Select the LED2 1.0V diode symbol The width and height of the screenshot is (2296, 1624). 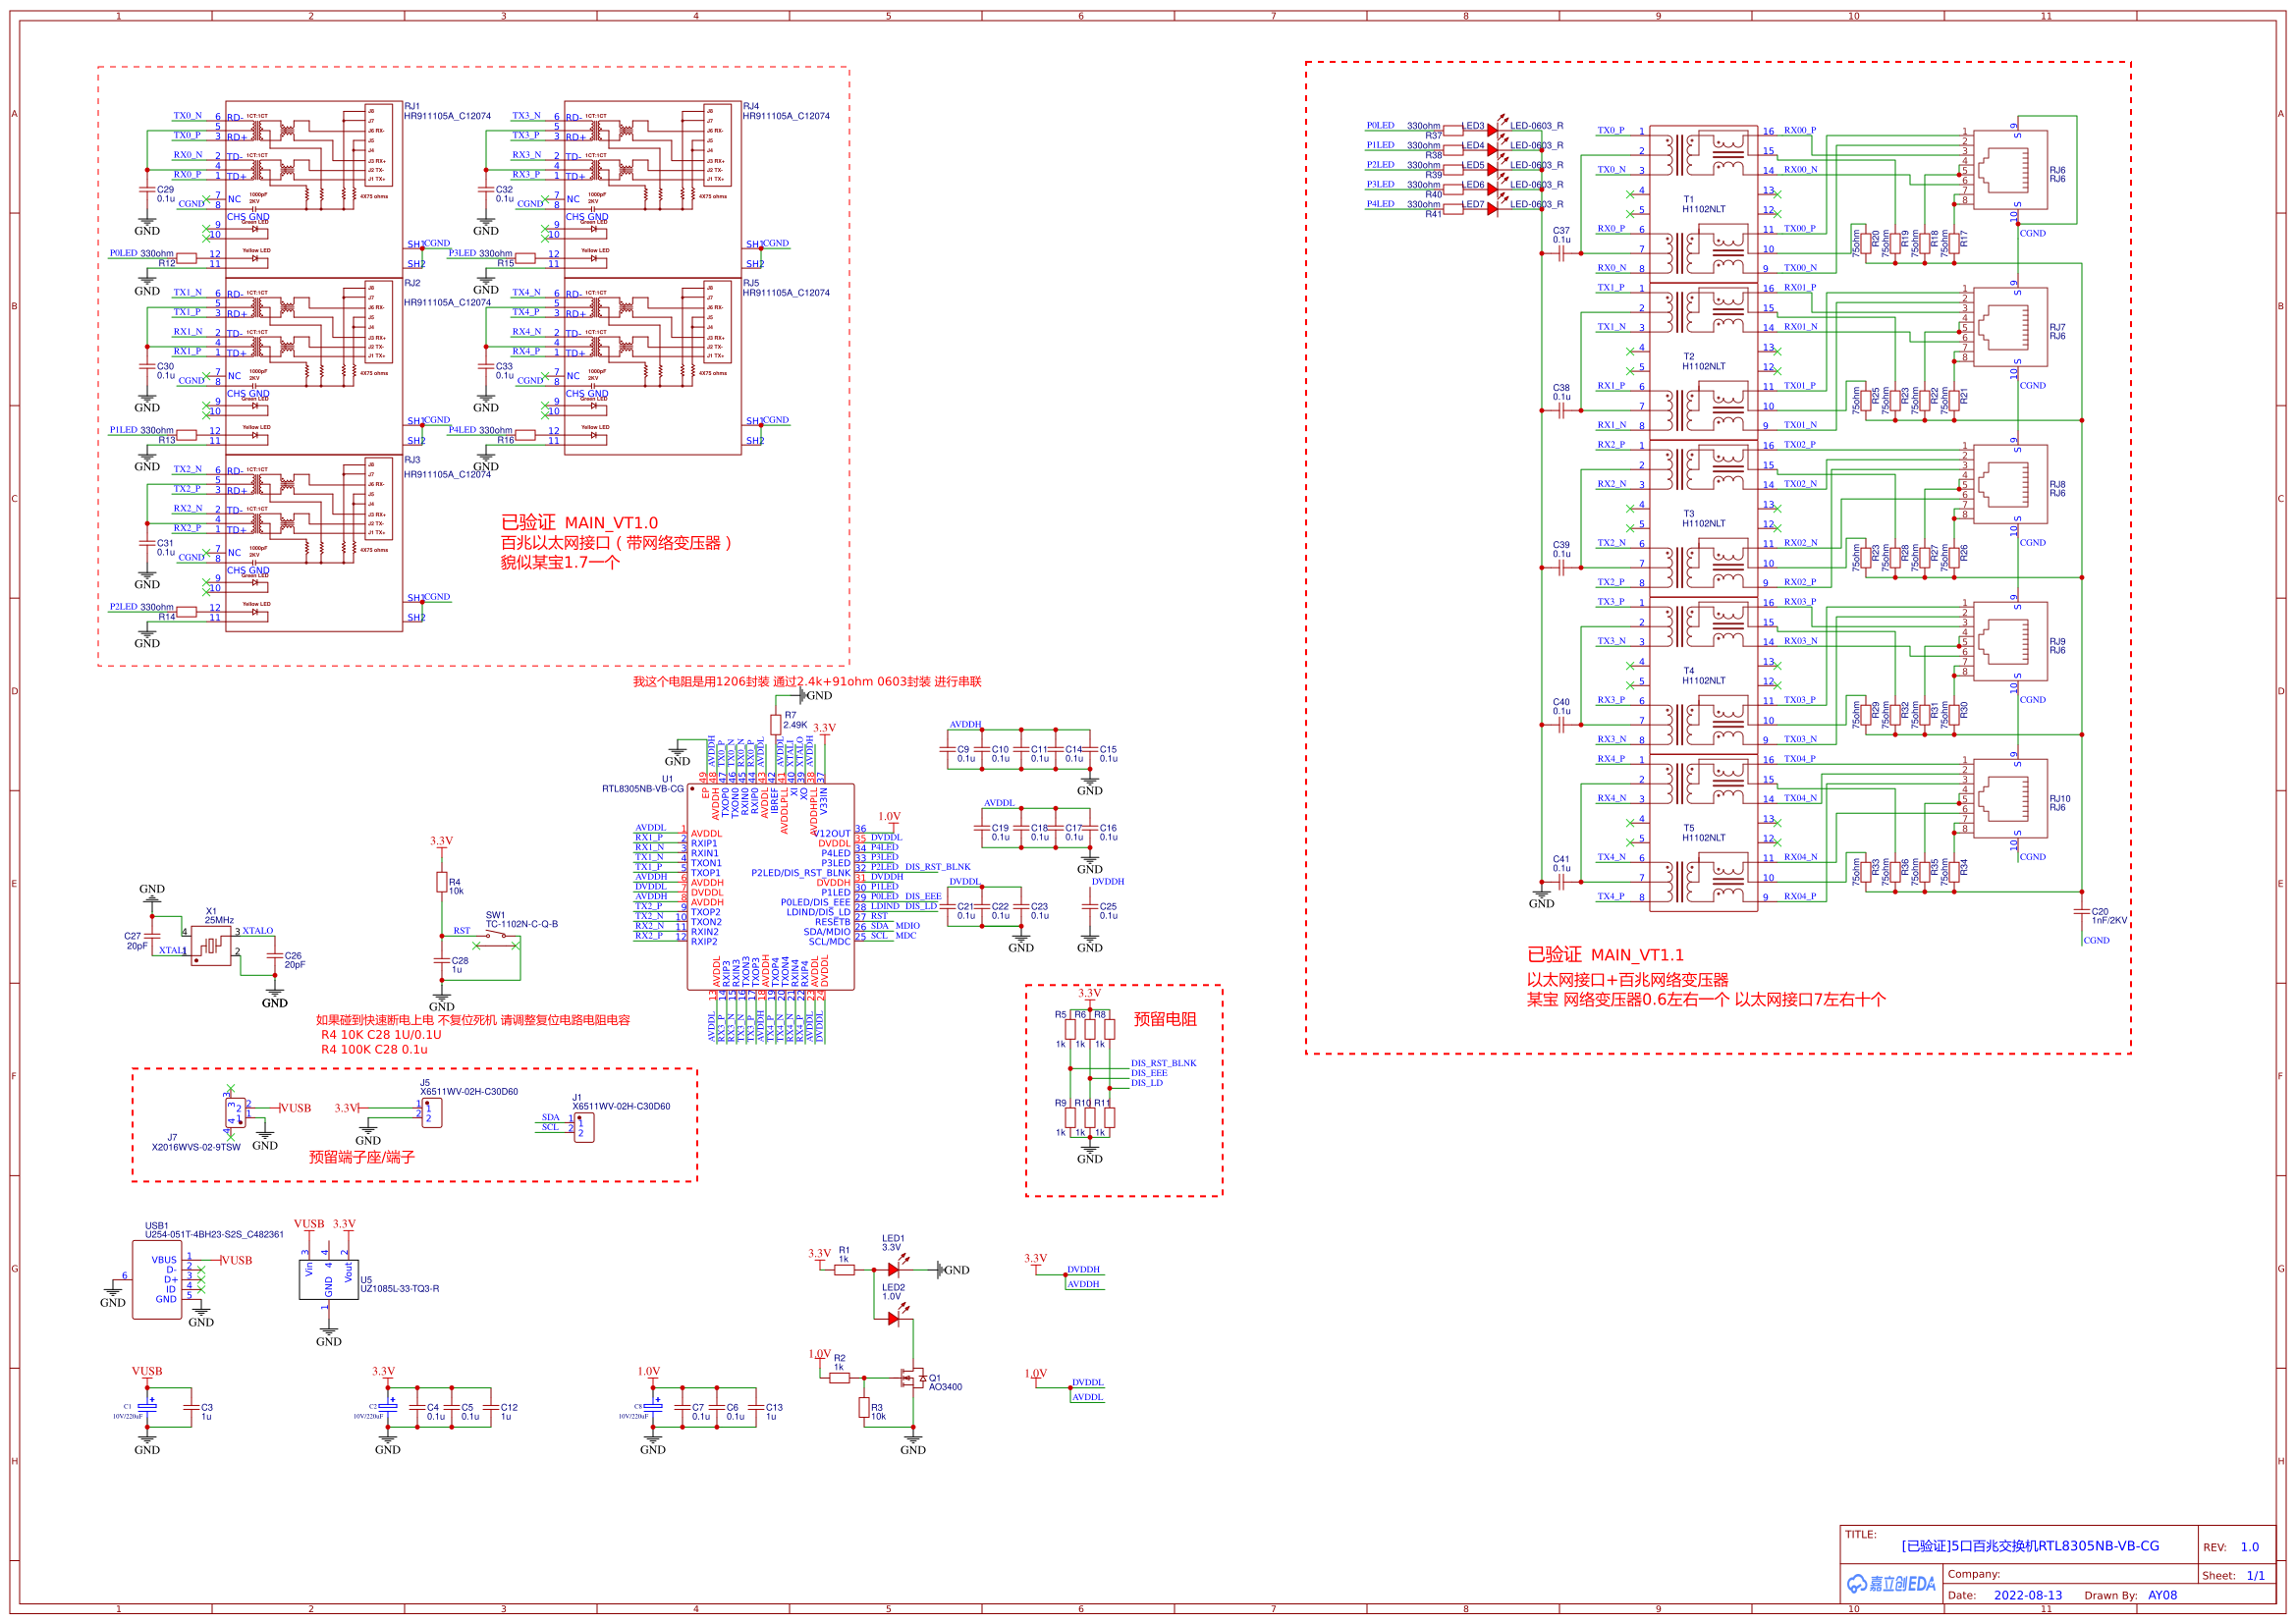[x=893, y=1319]
